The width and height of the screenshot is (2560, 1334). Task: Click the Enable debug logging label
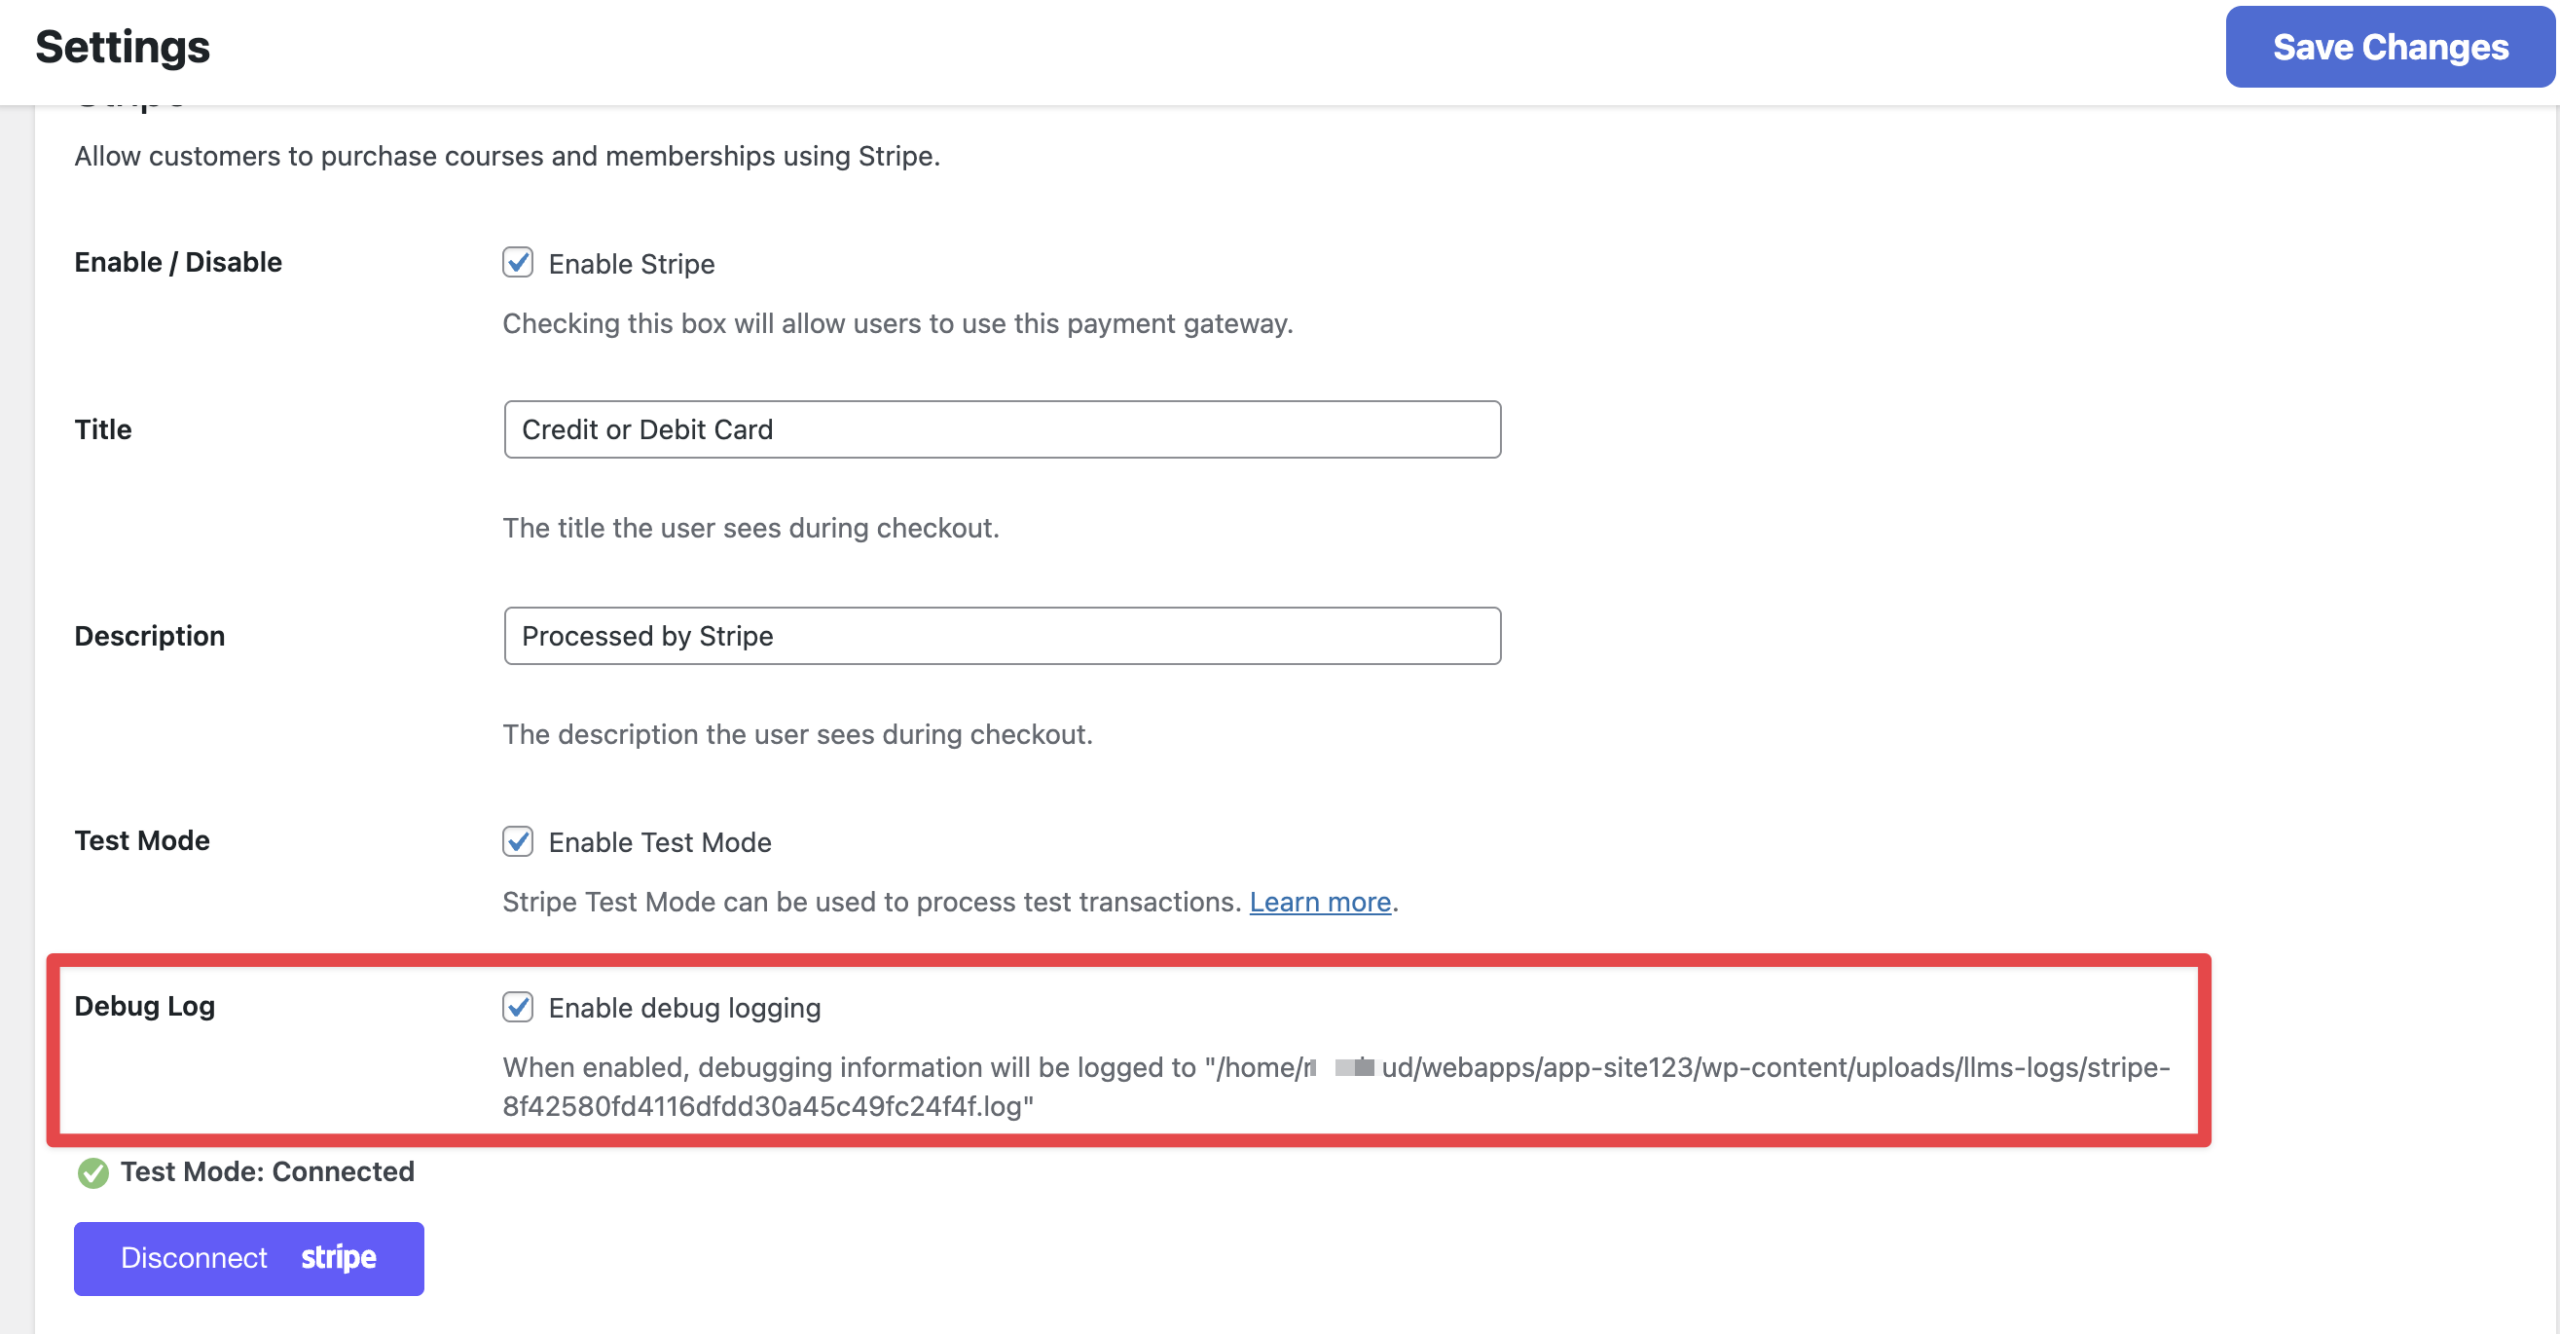click(x=684, y=1008)
